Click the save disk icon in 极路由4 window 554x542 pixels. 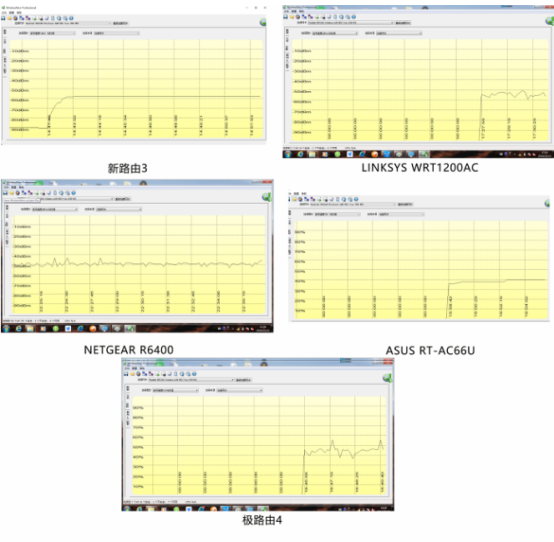click(126, 374)
